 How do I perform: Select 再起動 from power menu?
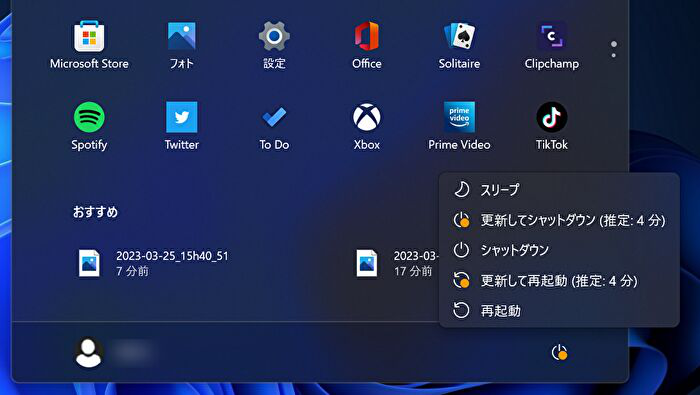[x=559, y=311]
